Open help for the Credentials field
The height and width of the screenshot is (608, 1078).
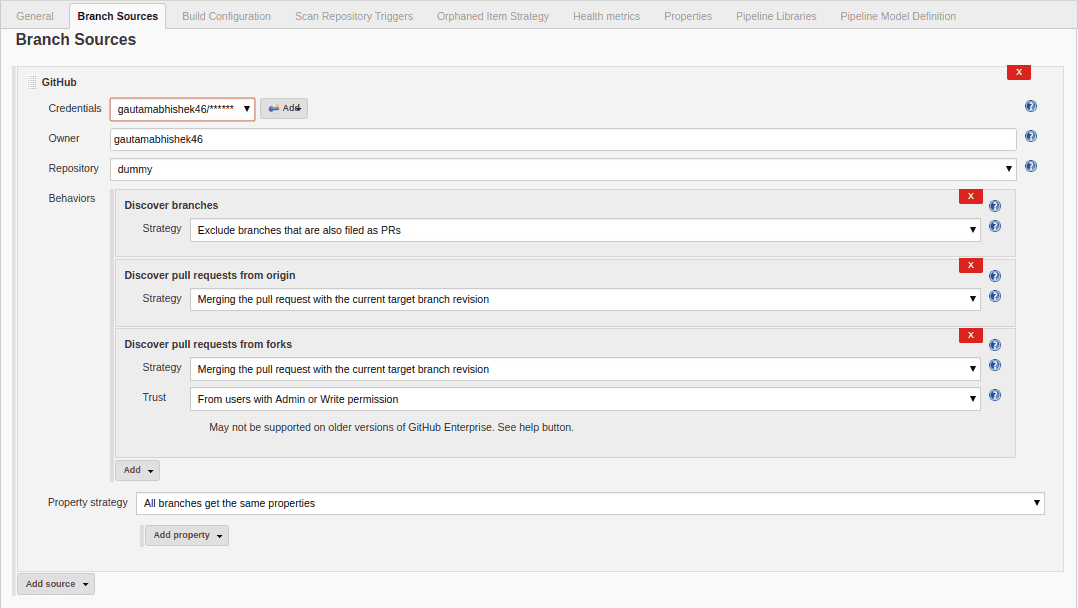click(1031, 106)
